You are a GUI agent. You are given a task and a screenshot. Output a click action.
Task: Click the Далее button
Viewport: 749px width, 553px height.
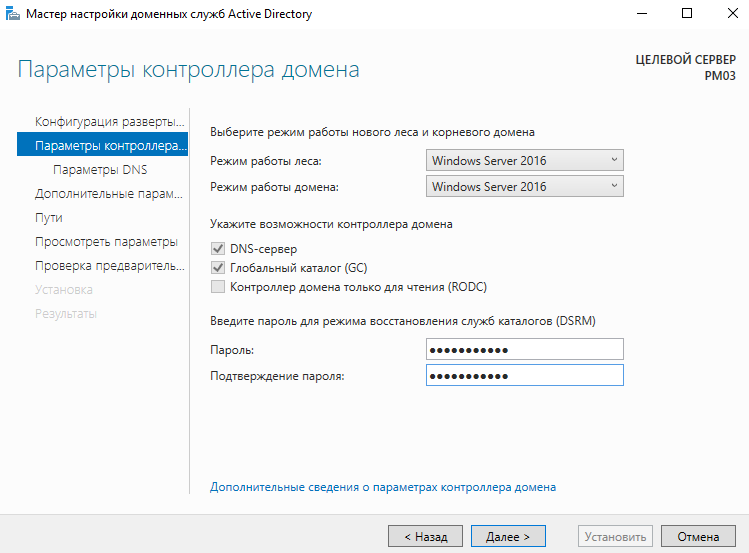(x=508, y=536)
